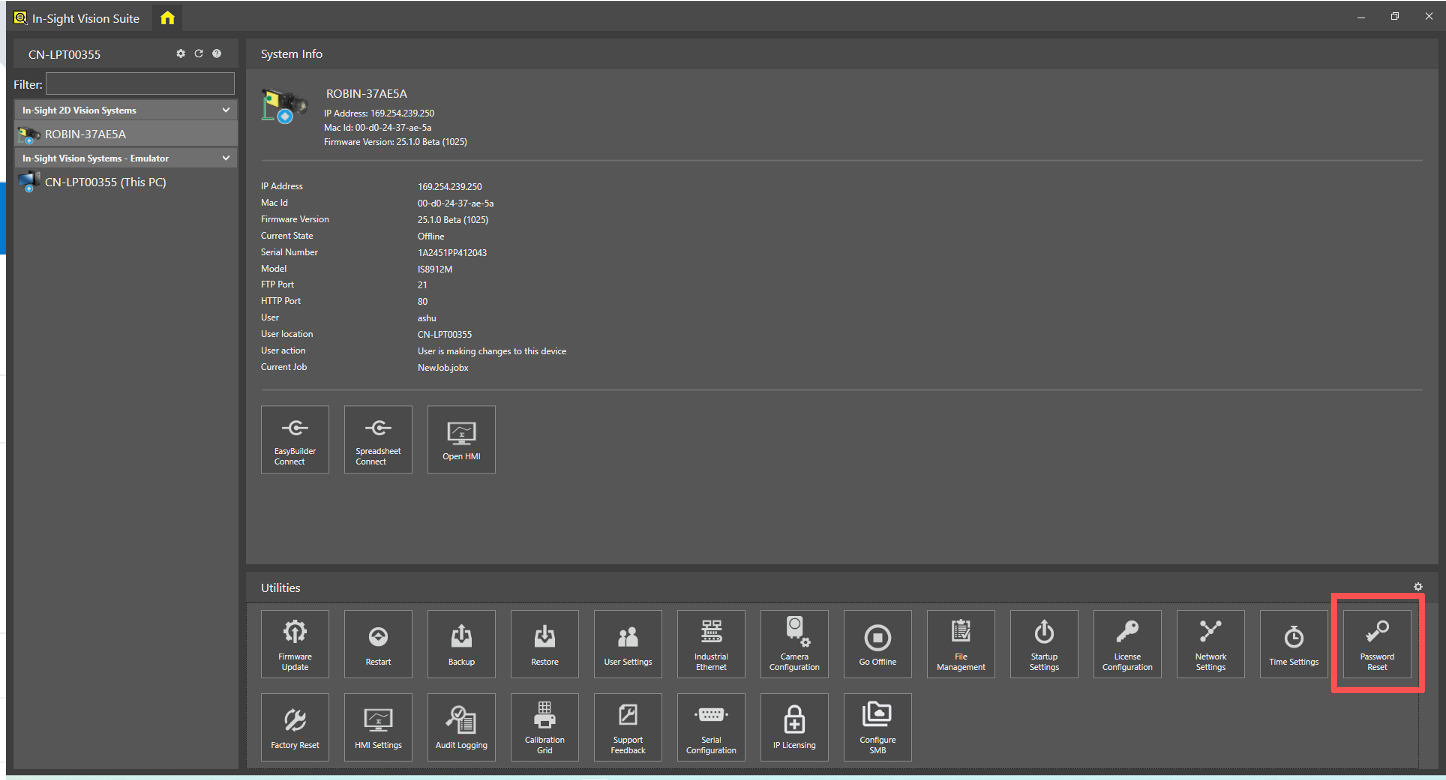The height and width of the screenshot is (780, 1446).
Task: Open the Password Reset utility
Action: (x=1377, y=644)
